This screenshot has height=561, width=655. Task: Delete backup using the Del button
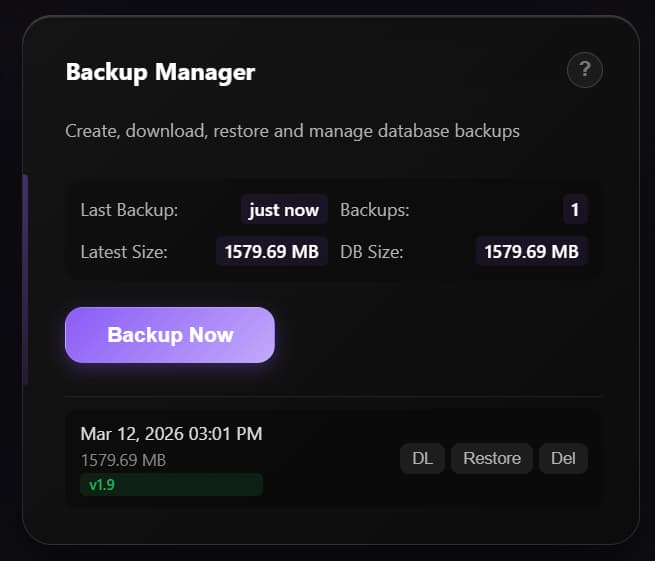click(x=563, y=458)
